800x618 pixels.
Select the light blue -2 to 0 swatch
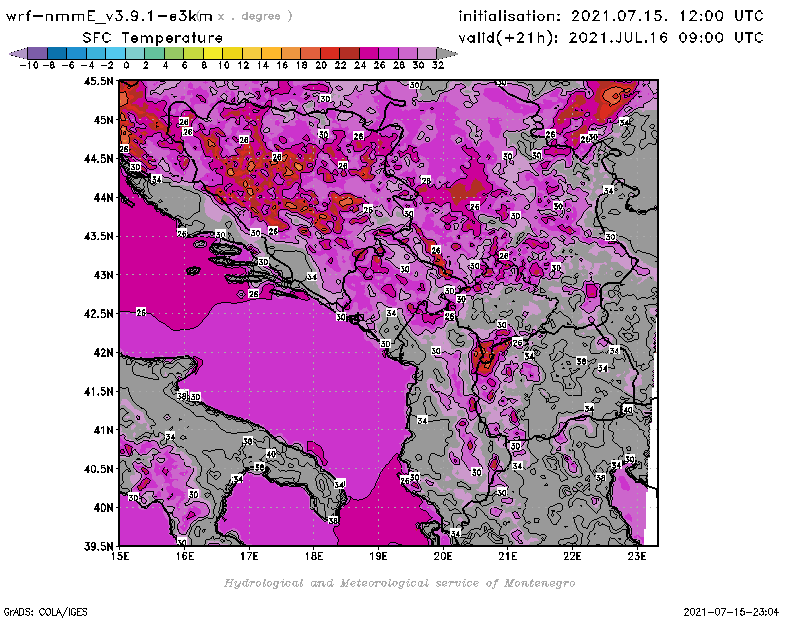[x=116, y=53]
